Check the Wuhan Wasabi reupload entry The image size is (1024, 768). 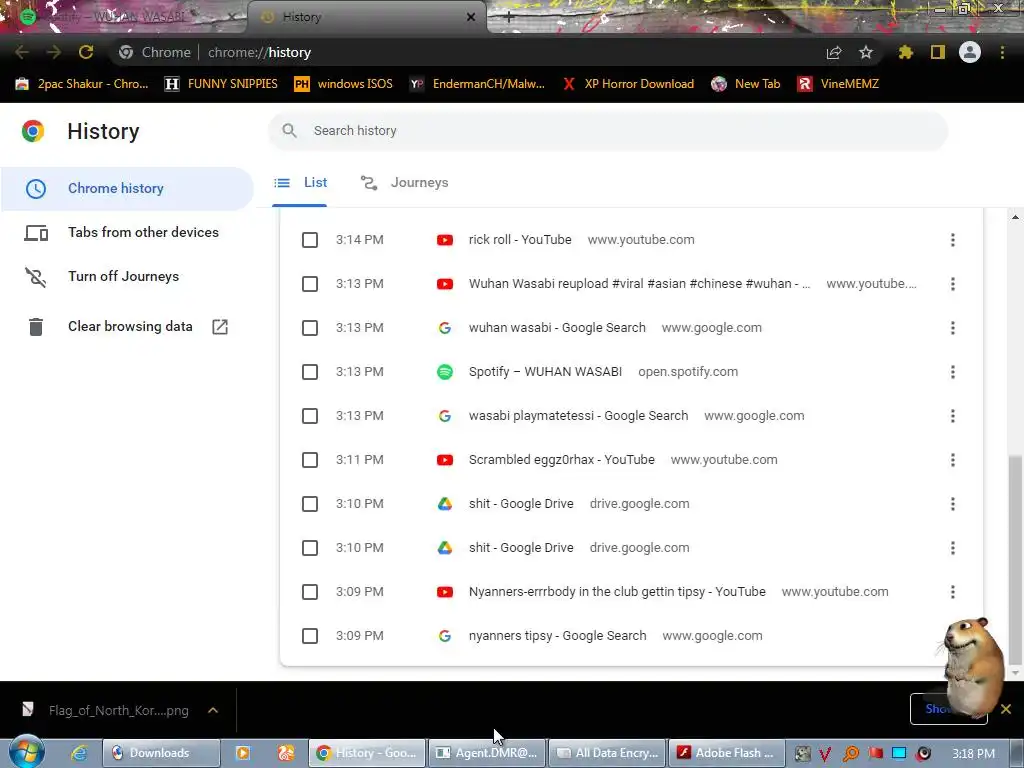coord(310,284)
